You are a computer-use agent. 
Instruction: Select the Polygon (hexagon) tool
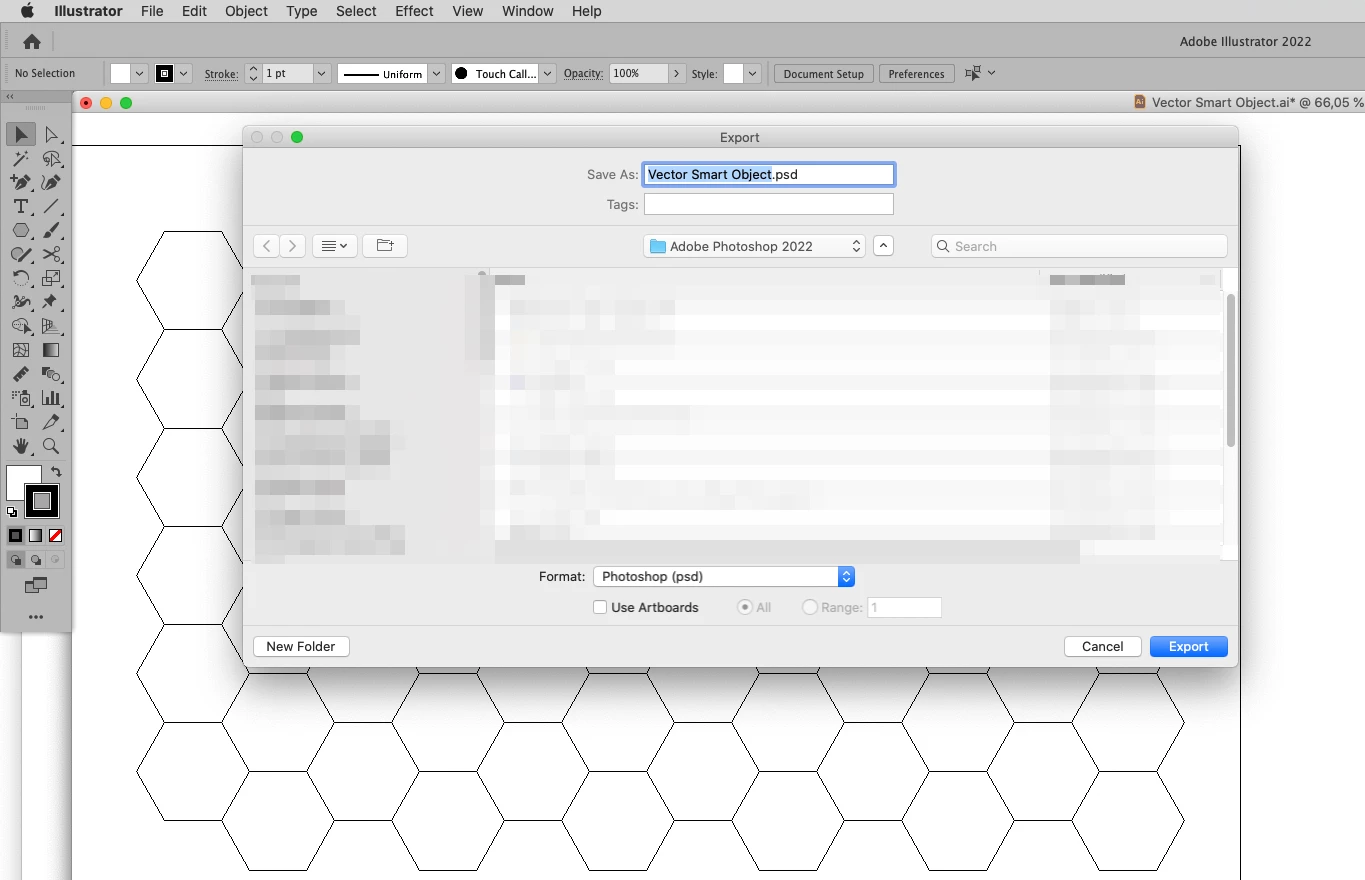tap(21, 230)
